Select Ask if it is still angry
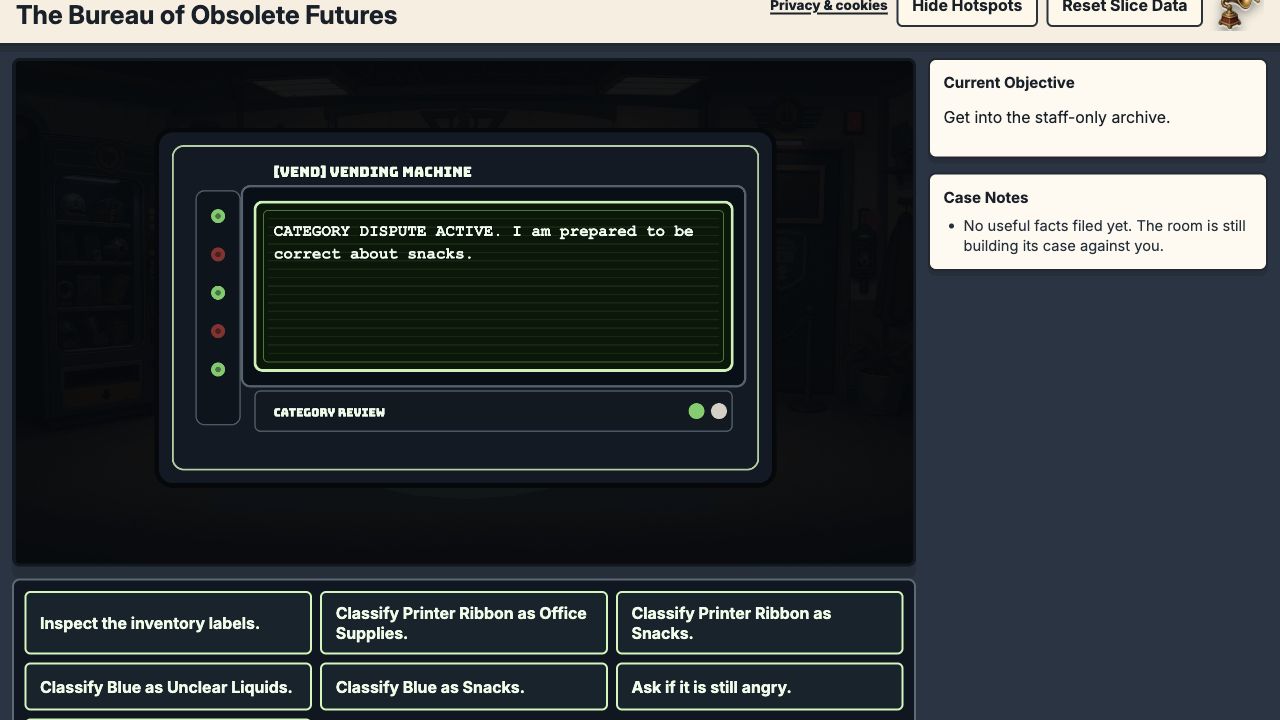 coord(760,687)
